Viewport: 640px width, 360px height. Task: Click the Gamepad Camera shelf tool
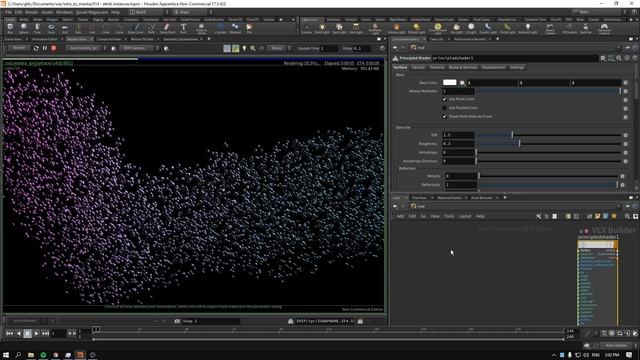coord(604,28)
